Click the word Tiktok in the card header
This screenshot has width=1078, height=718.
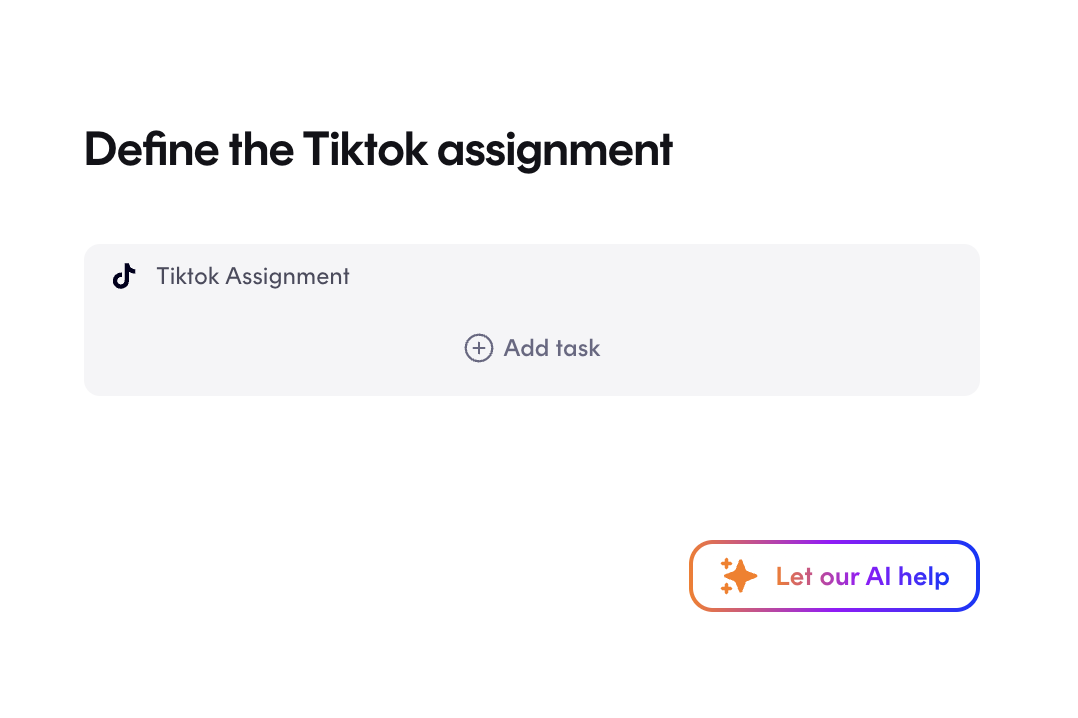(188, 276)
